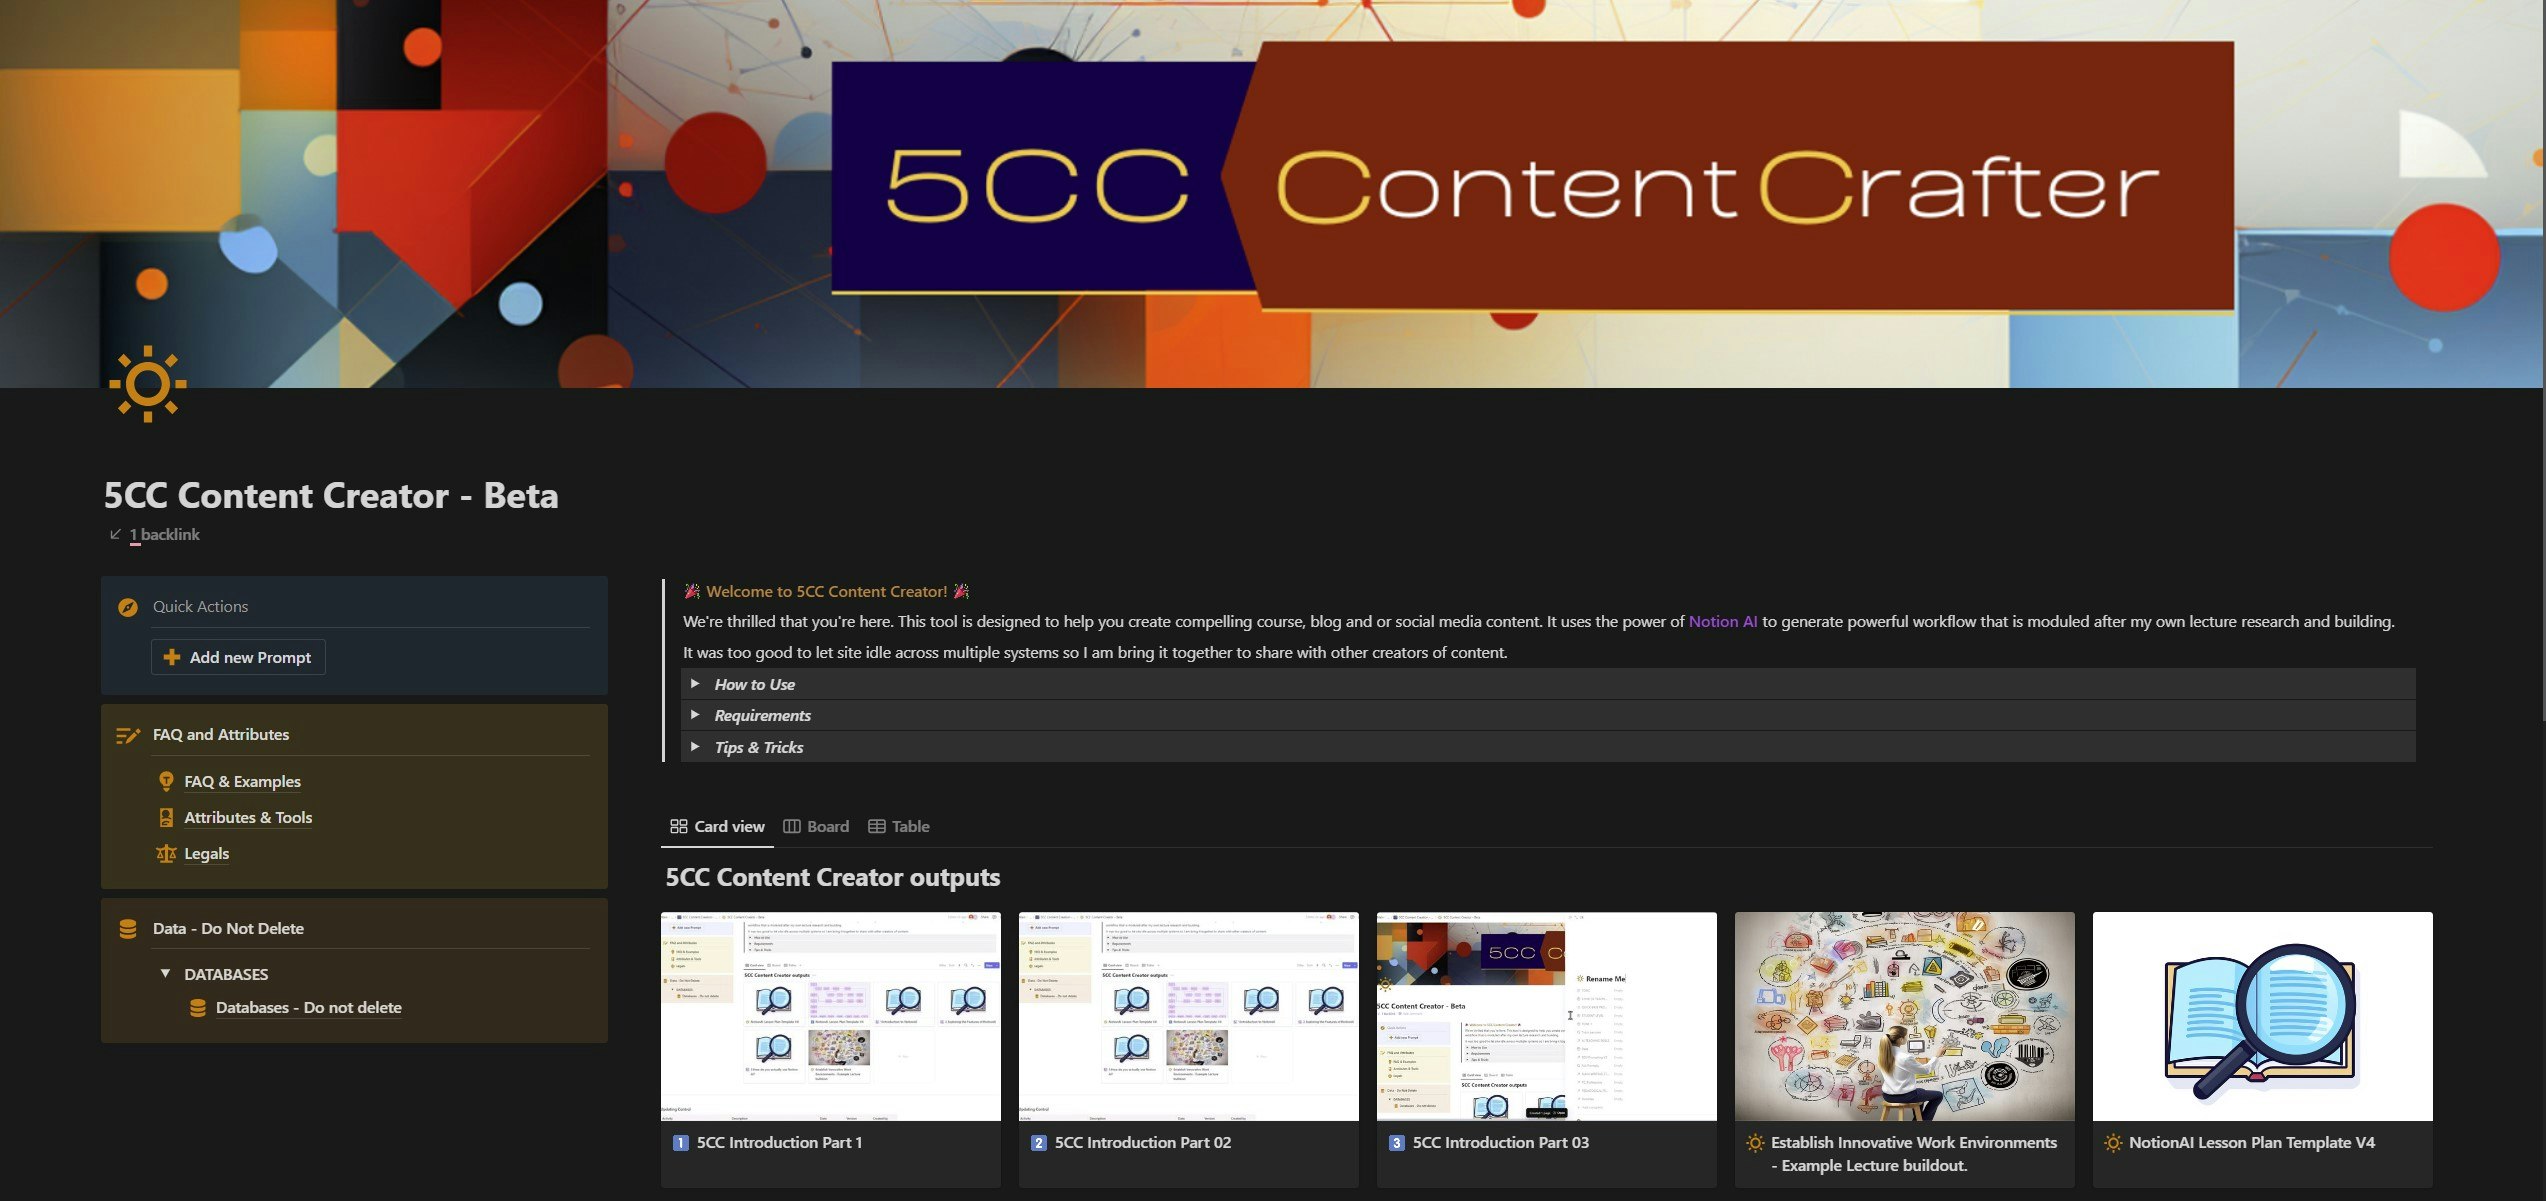The image size is (2546, 1201).
Task: Expand the Requirements toggle
Action: (x=695, y=715)
